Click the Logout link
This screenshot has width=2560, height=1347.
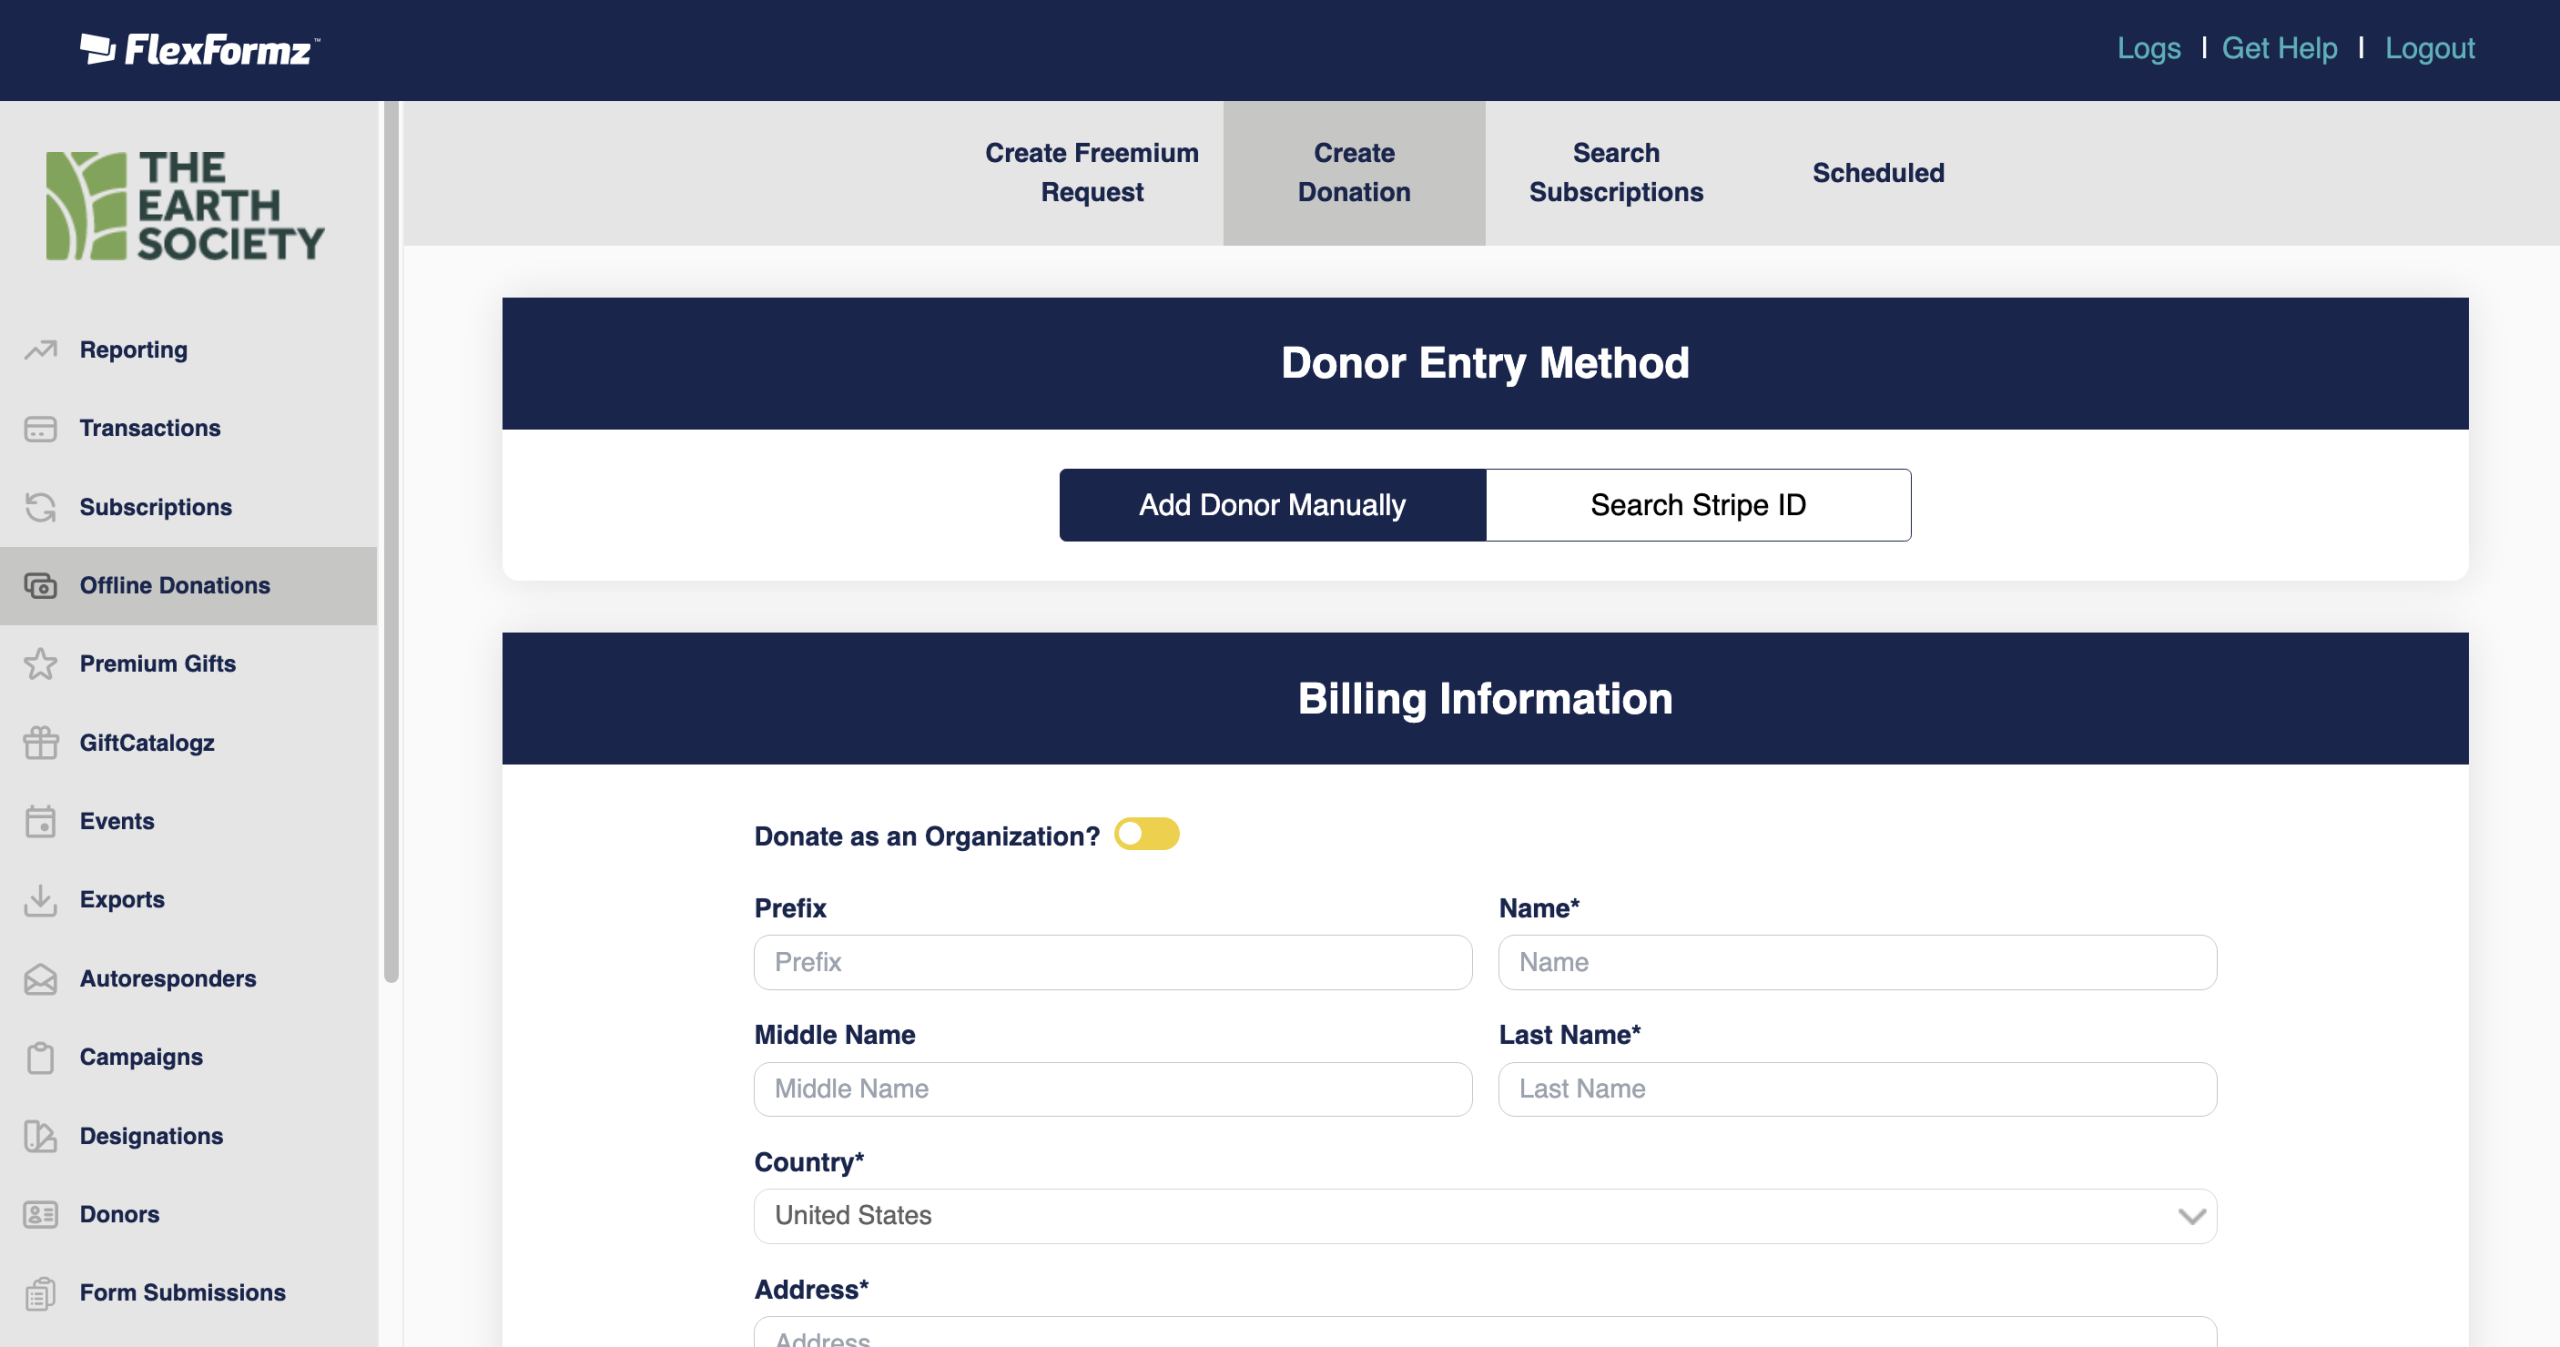tap(2429, 48)
